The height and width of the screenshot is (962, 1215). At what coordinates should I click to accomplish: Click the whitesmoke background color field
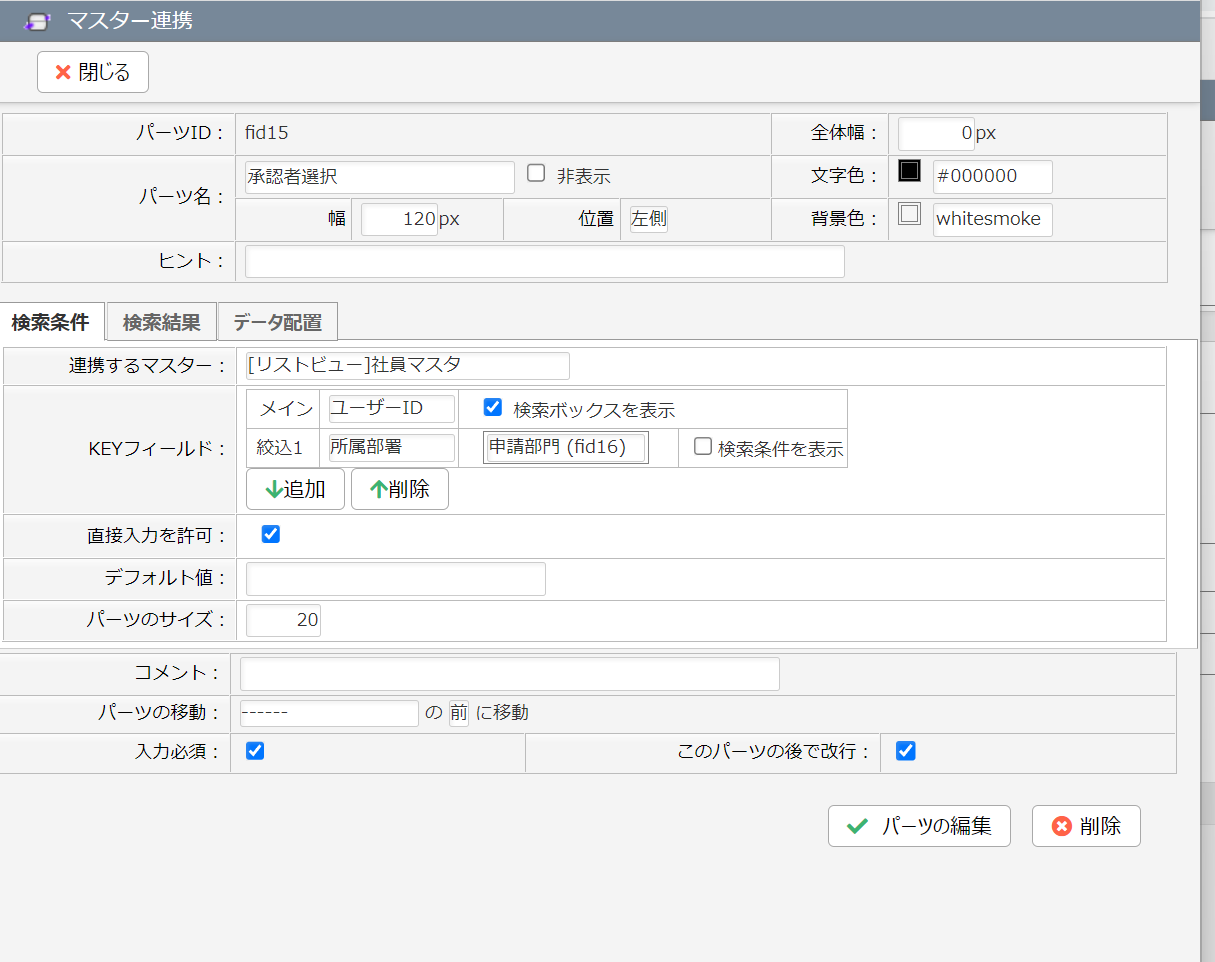click(993, 219)
